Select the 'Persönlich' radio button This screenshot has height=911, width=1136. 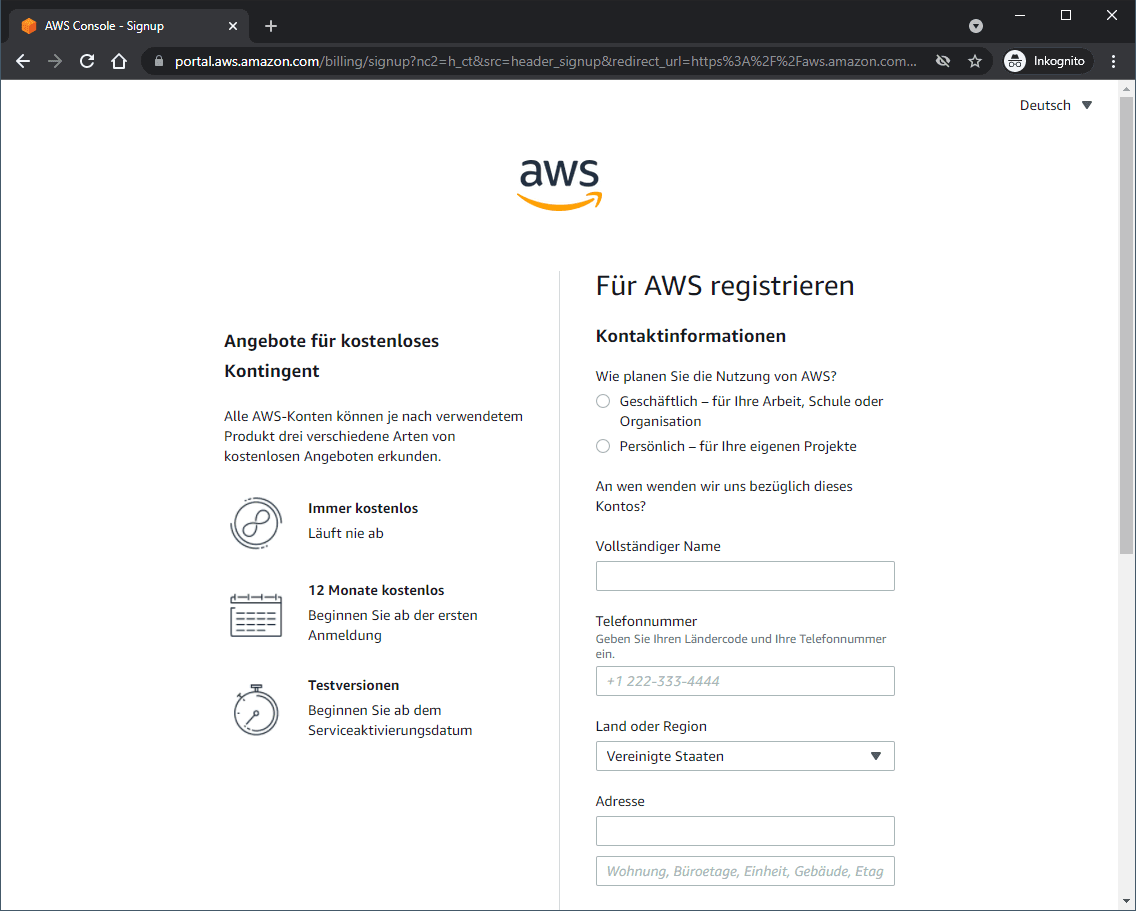coord(603,446)
